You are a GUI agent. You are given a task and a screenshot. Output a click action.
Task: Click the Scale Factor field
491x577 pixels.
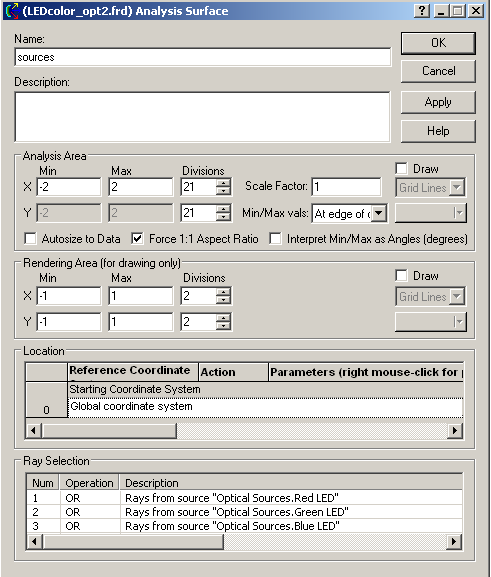click(x=346, y=187)
